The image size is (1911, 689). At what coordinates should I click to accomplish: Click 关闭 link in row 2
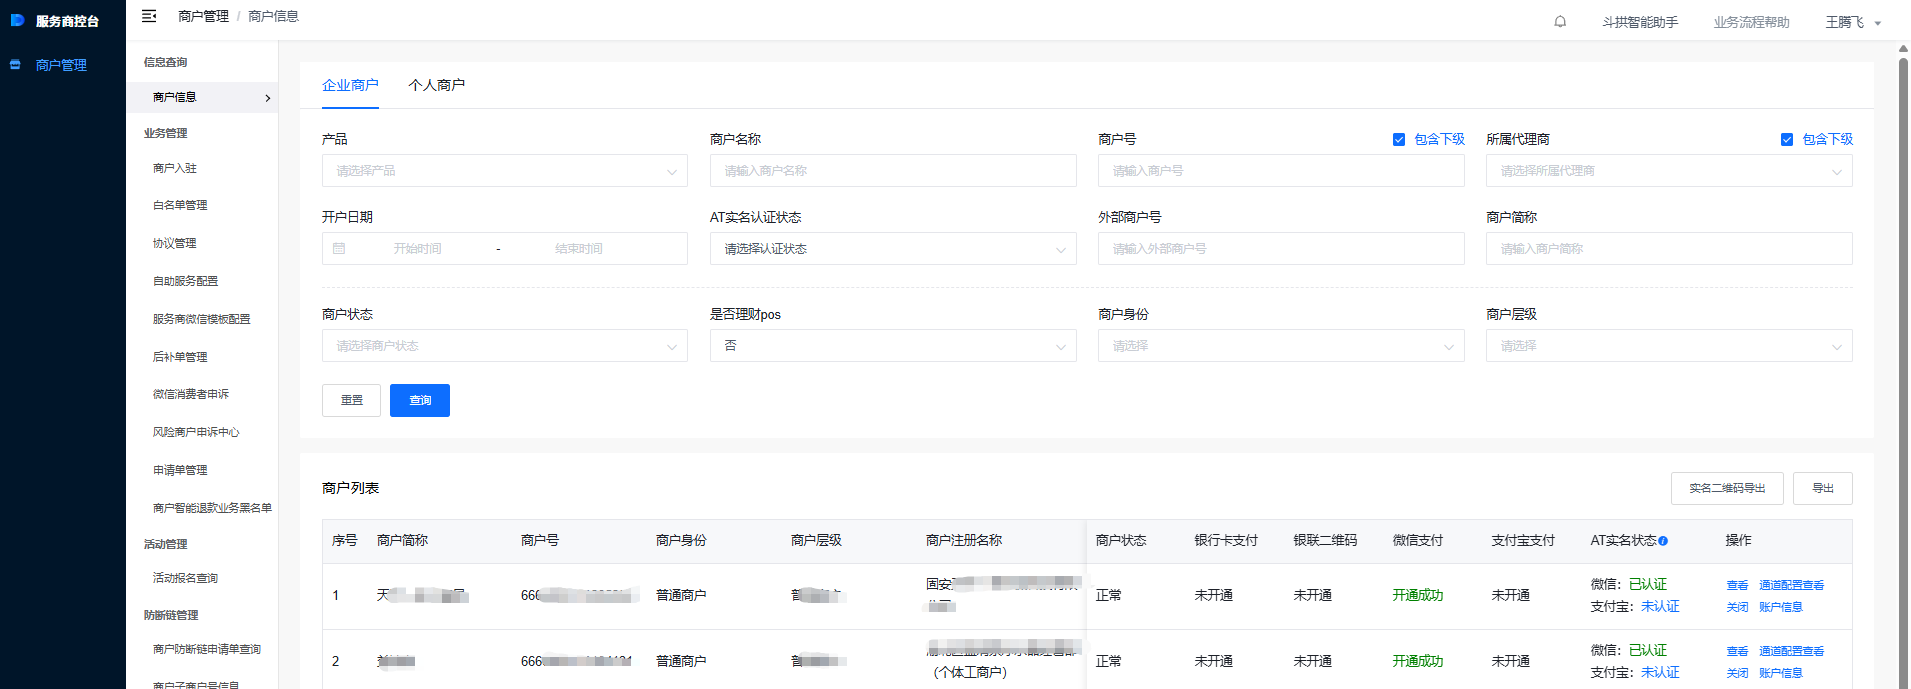point(1737,673)
